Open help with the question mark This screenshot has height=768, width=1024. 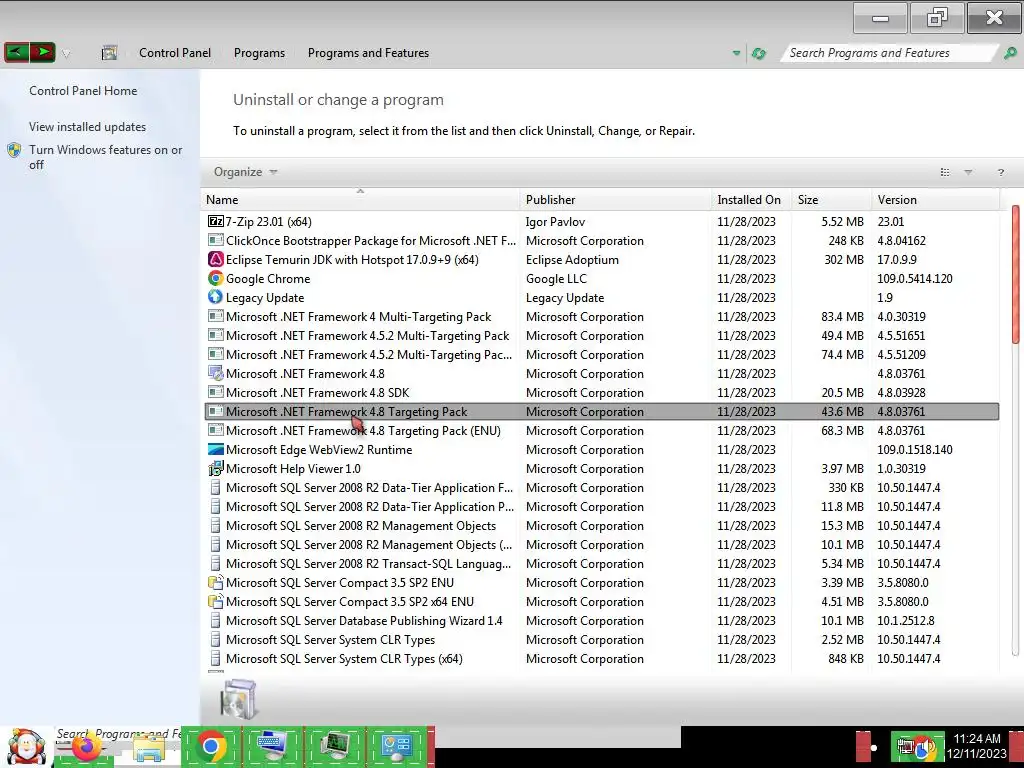pyautogui.click(x=1000, y=172)
